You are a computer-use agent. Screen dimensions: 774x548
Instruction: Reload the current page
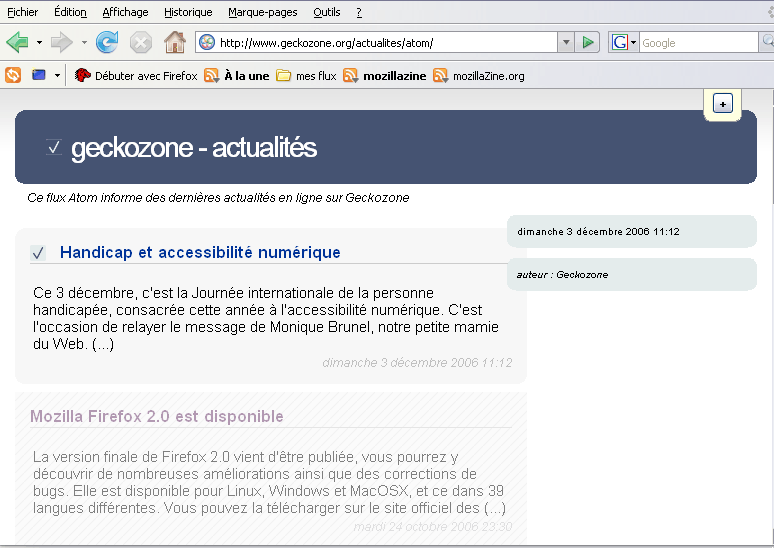107,42
